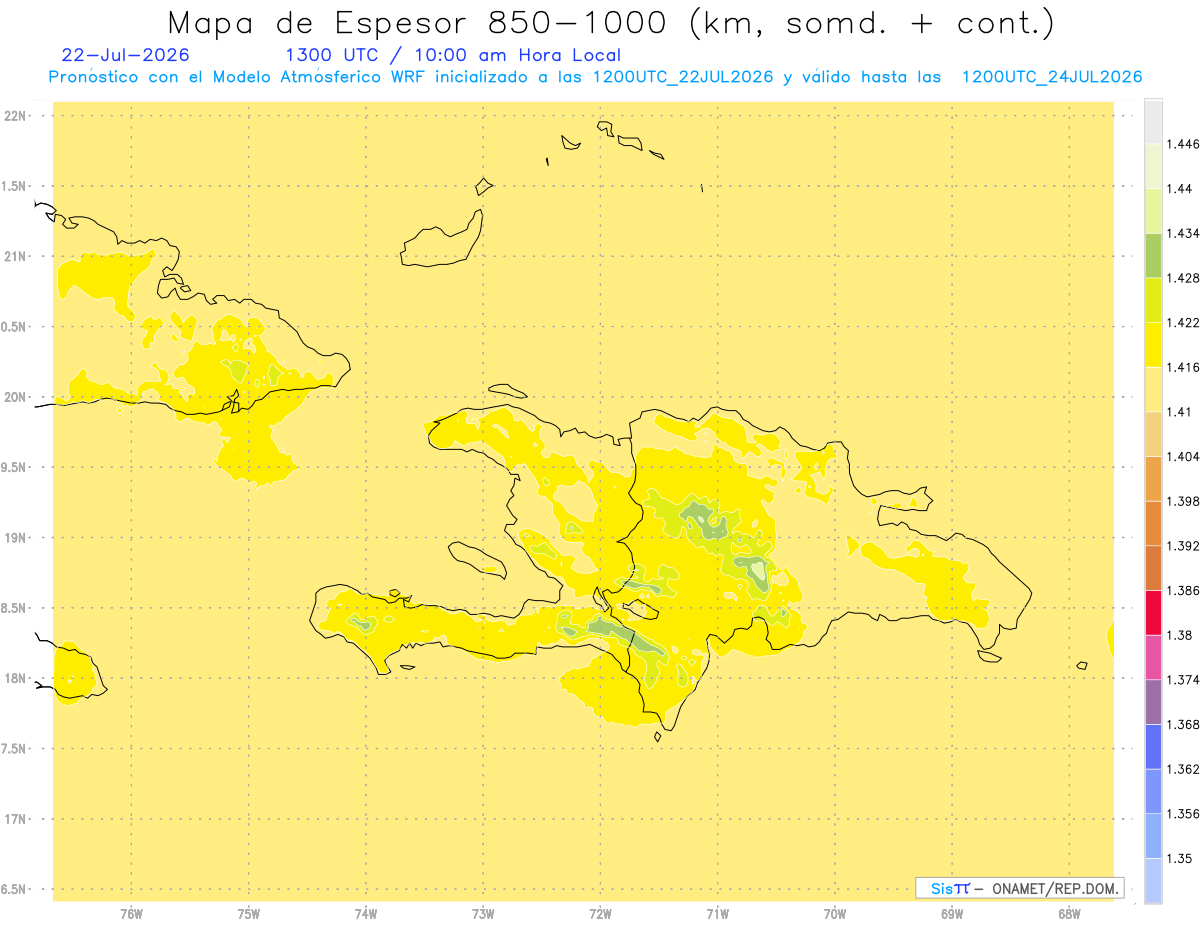
Task: Click the 75W longitude axis label
Action: click(249, 913)
